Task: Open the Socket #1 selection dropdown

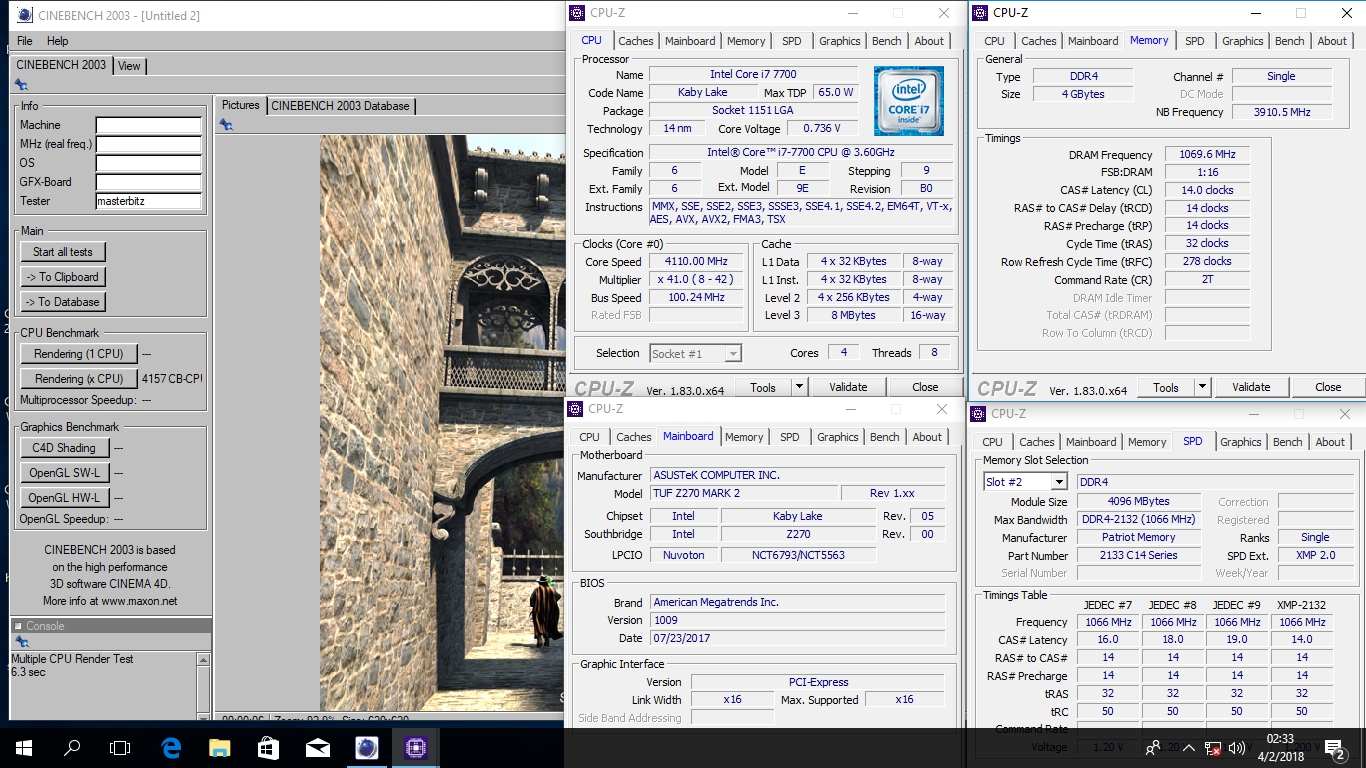Action: coord(733,353)
